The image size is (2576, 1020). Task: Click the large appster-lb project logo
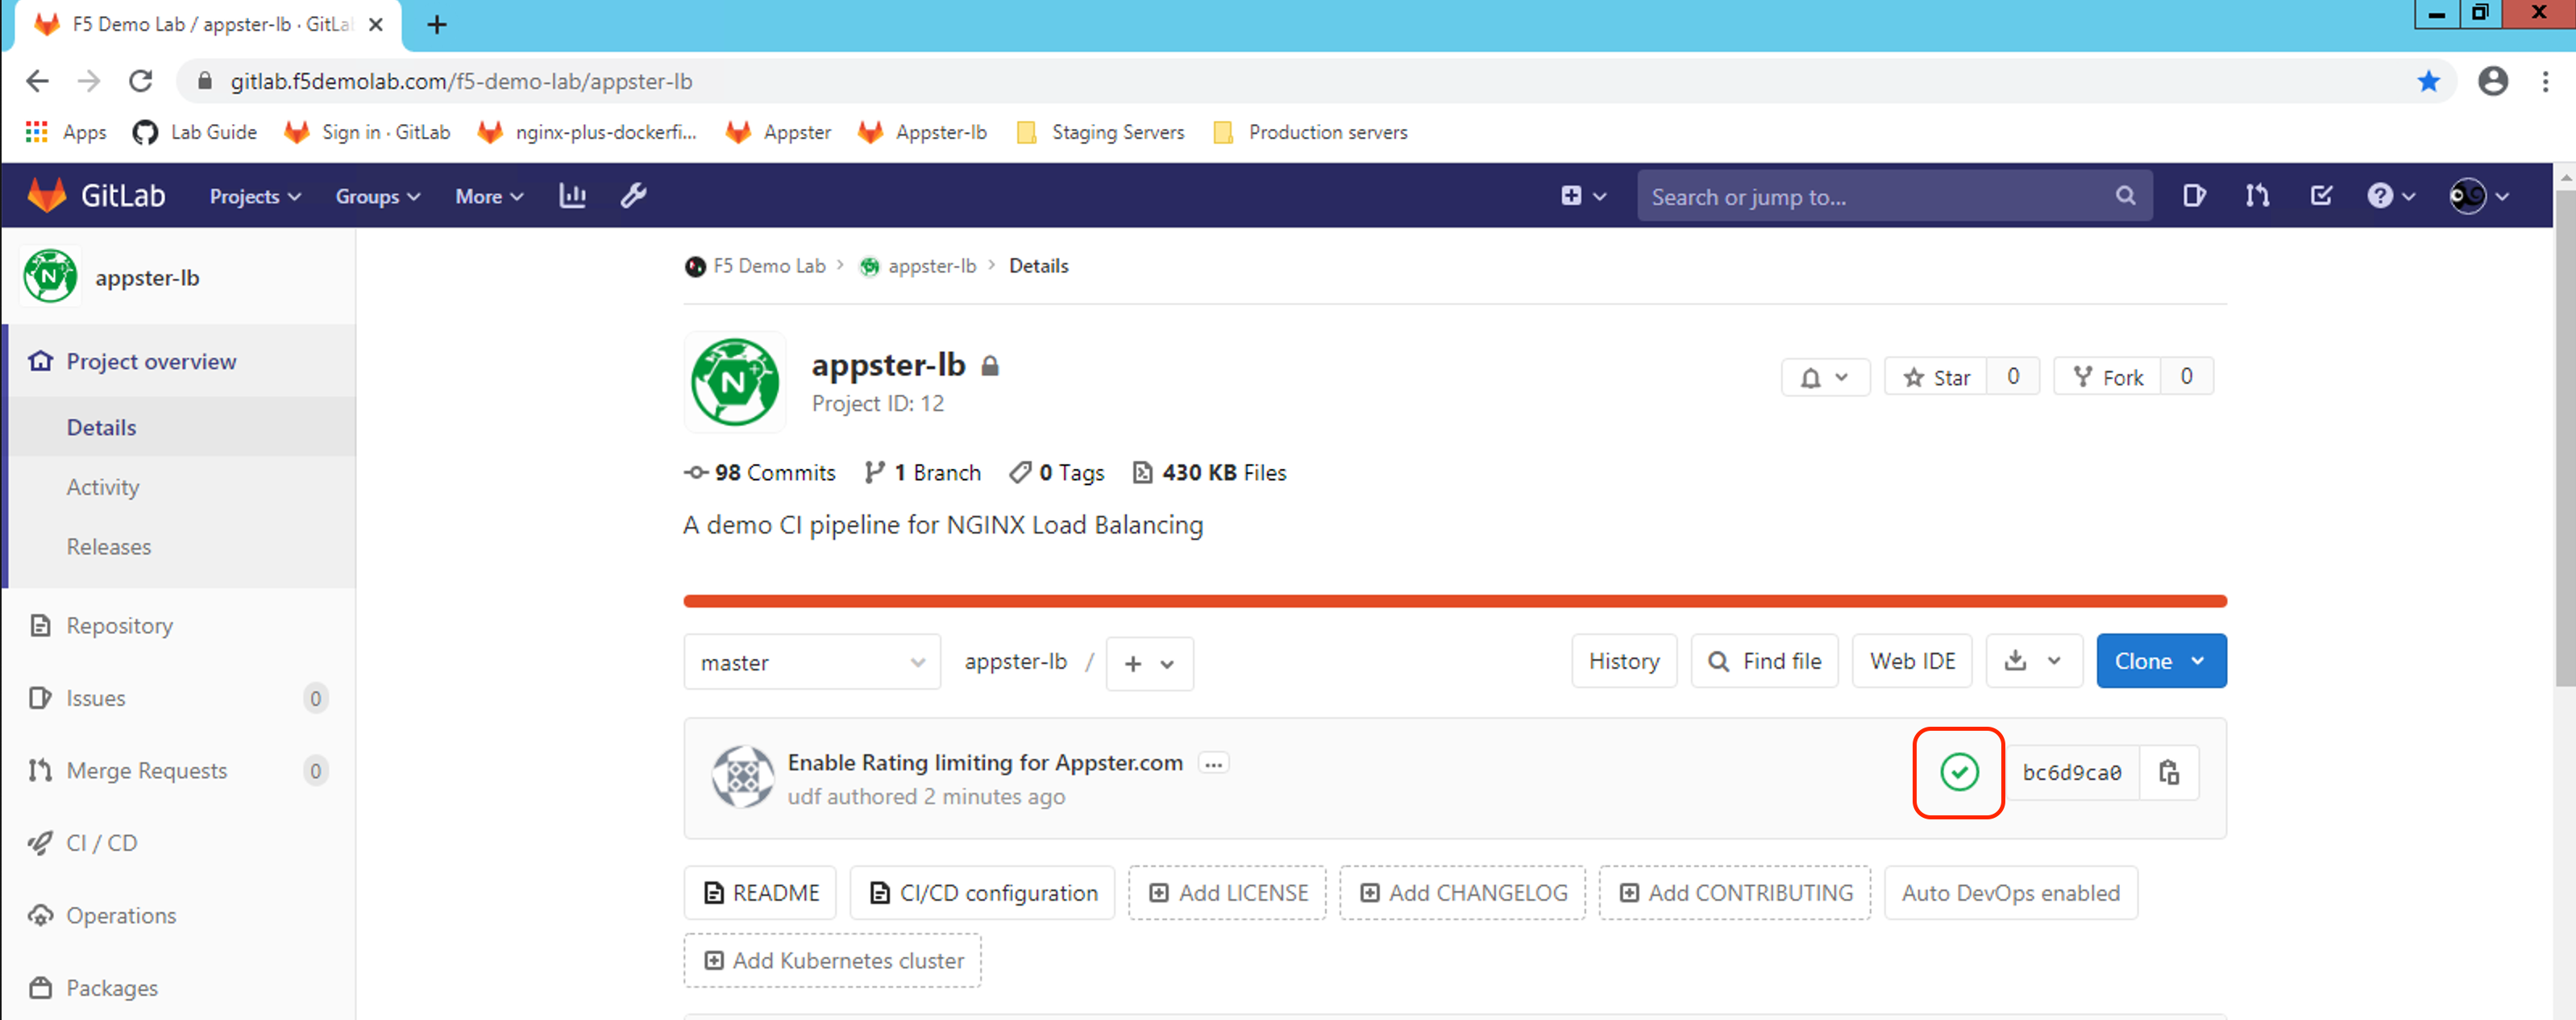[x=735, y=382]
